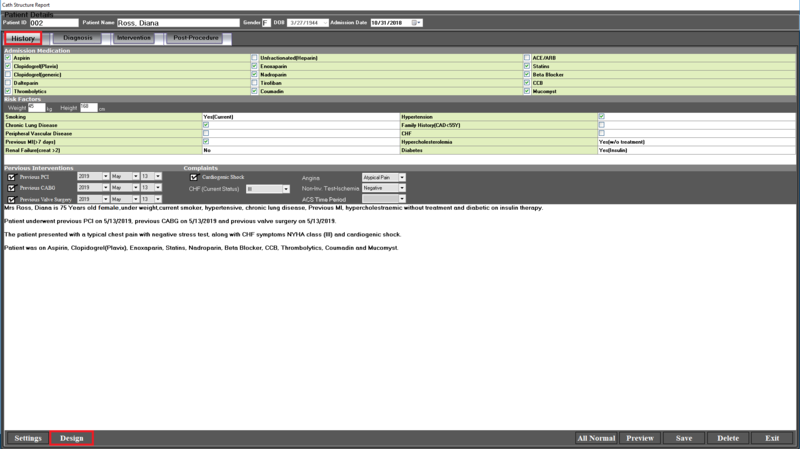The height and width of the screenshot is (449, 800).
Task: Click the Design button
Action: (71, 438)
